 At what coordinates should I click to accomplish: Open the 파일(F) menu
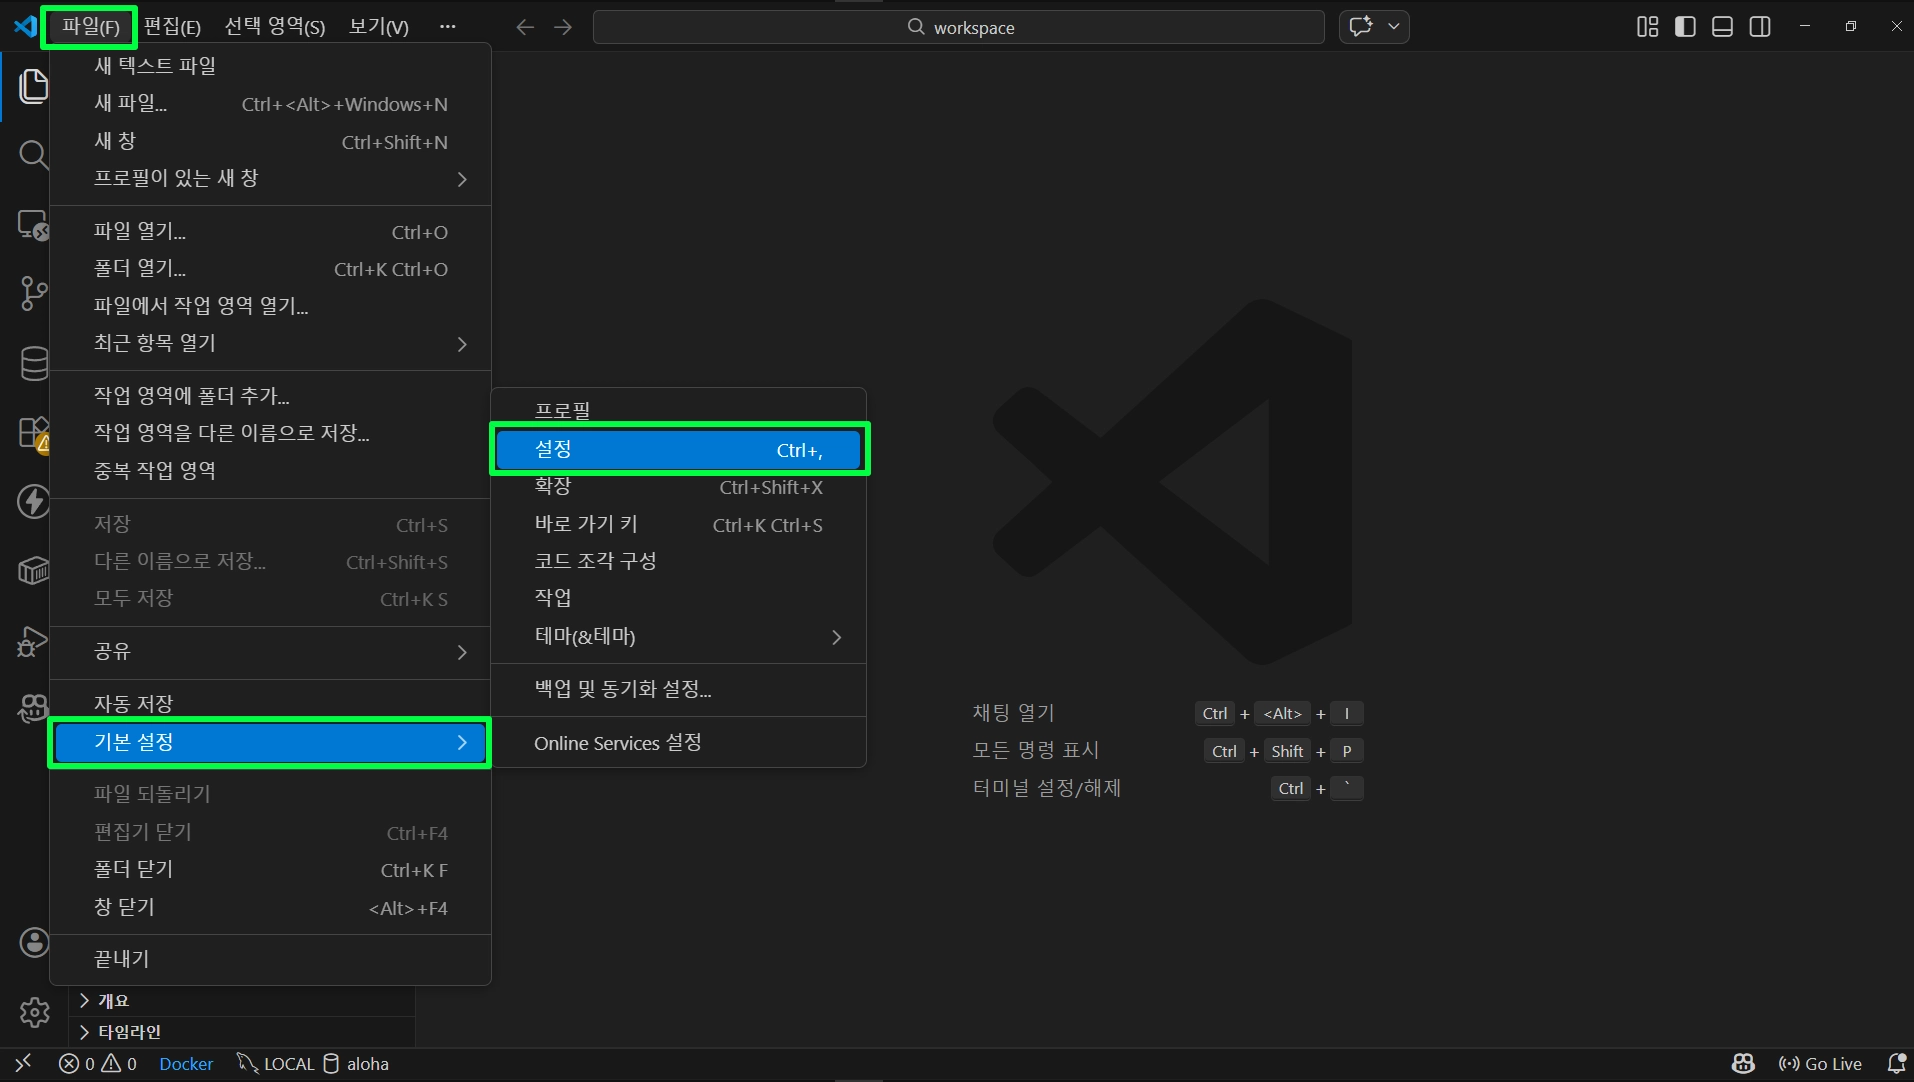click(90, 27)
